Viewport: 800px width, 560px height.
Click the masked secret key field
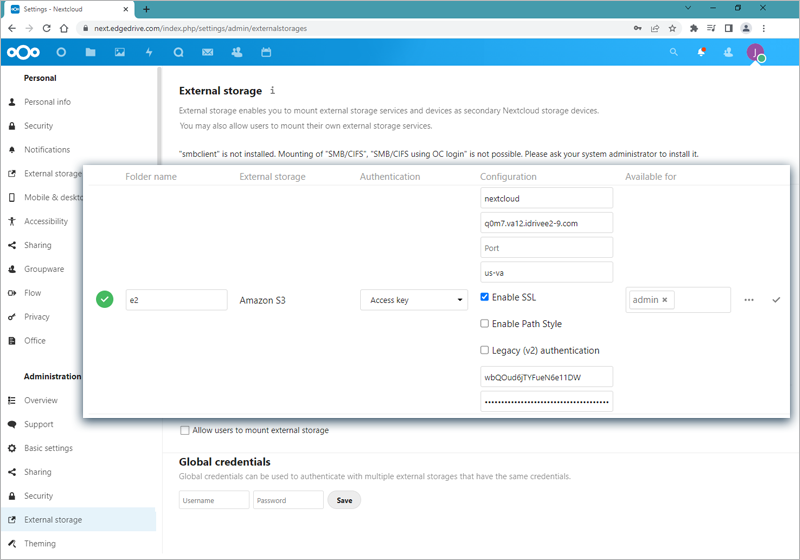546,401
